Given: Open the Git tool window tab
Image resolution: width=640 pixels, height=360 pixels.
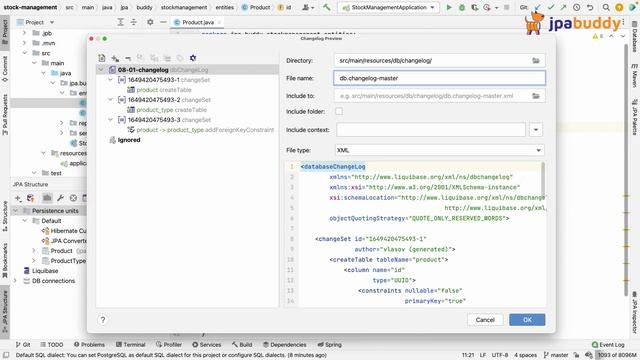Looking at the screenshot, I should coord(23,344).
